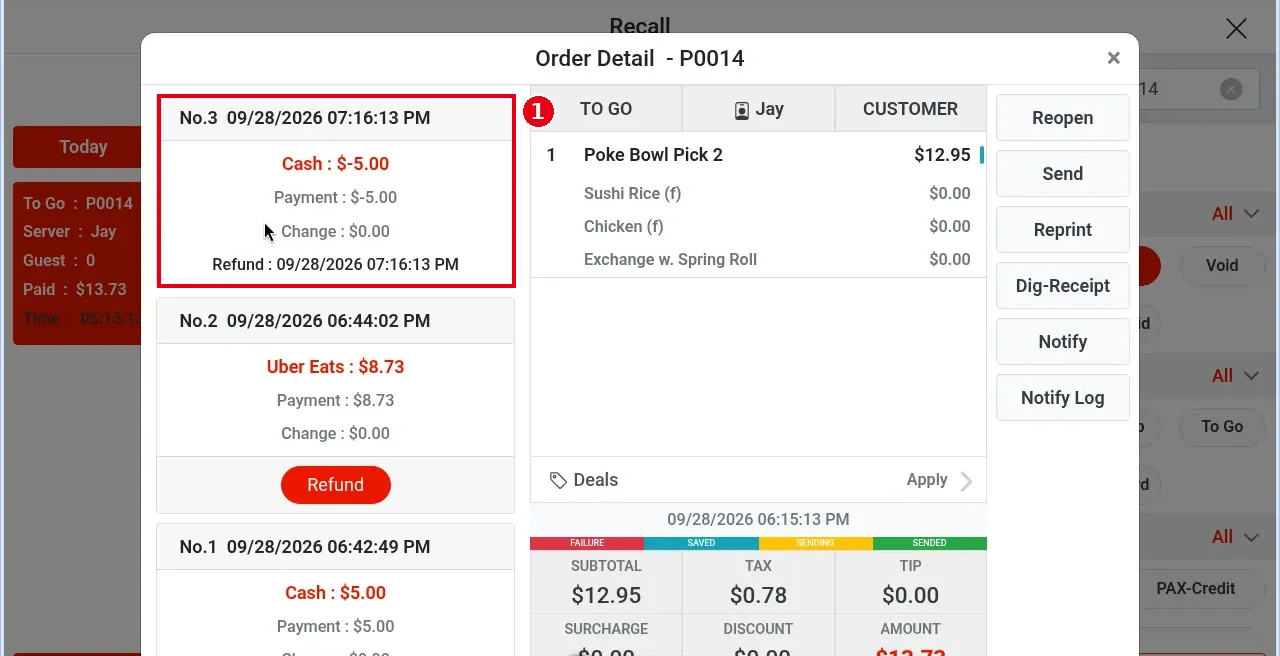Image resolution: width=1280 pixels, height=656 pixels.
Task: Click the Cash : $5.00 line
Action: [x=335, y=593]
